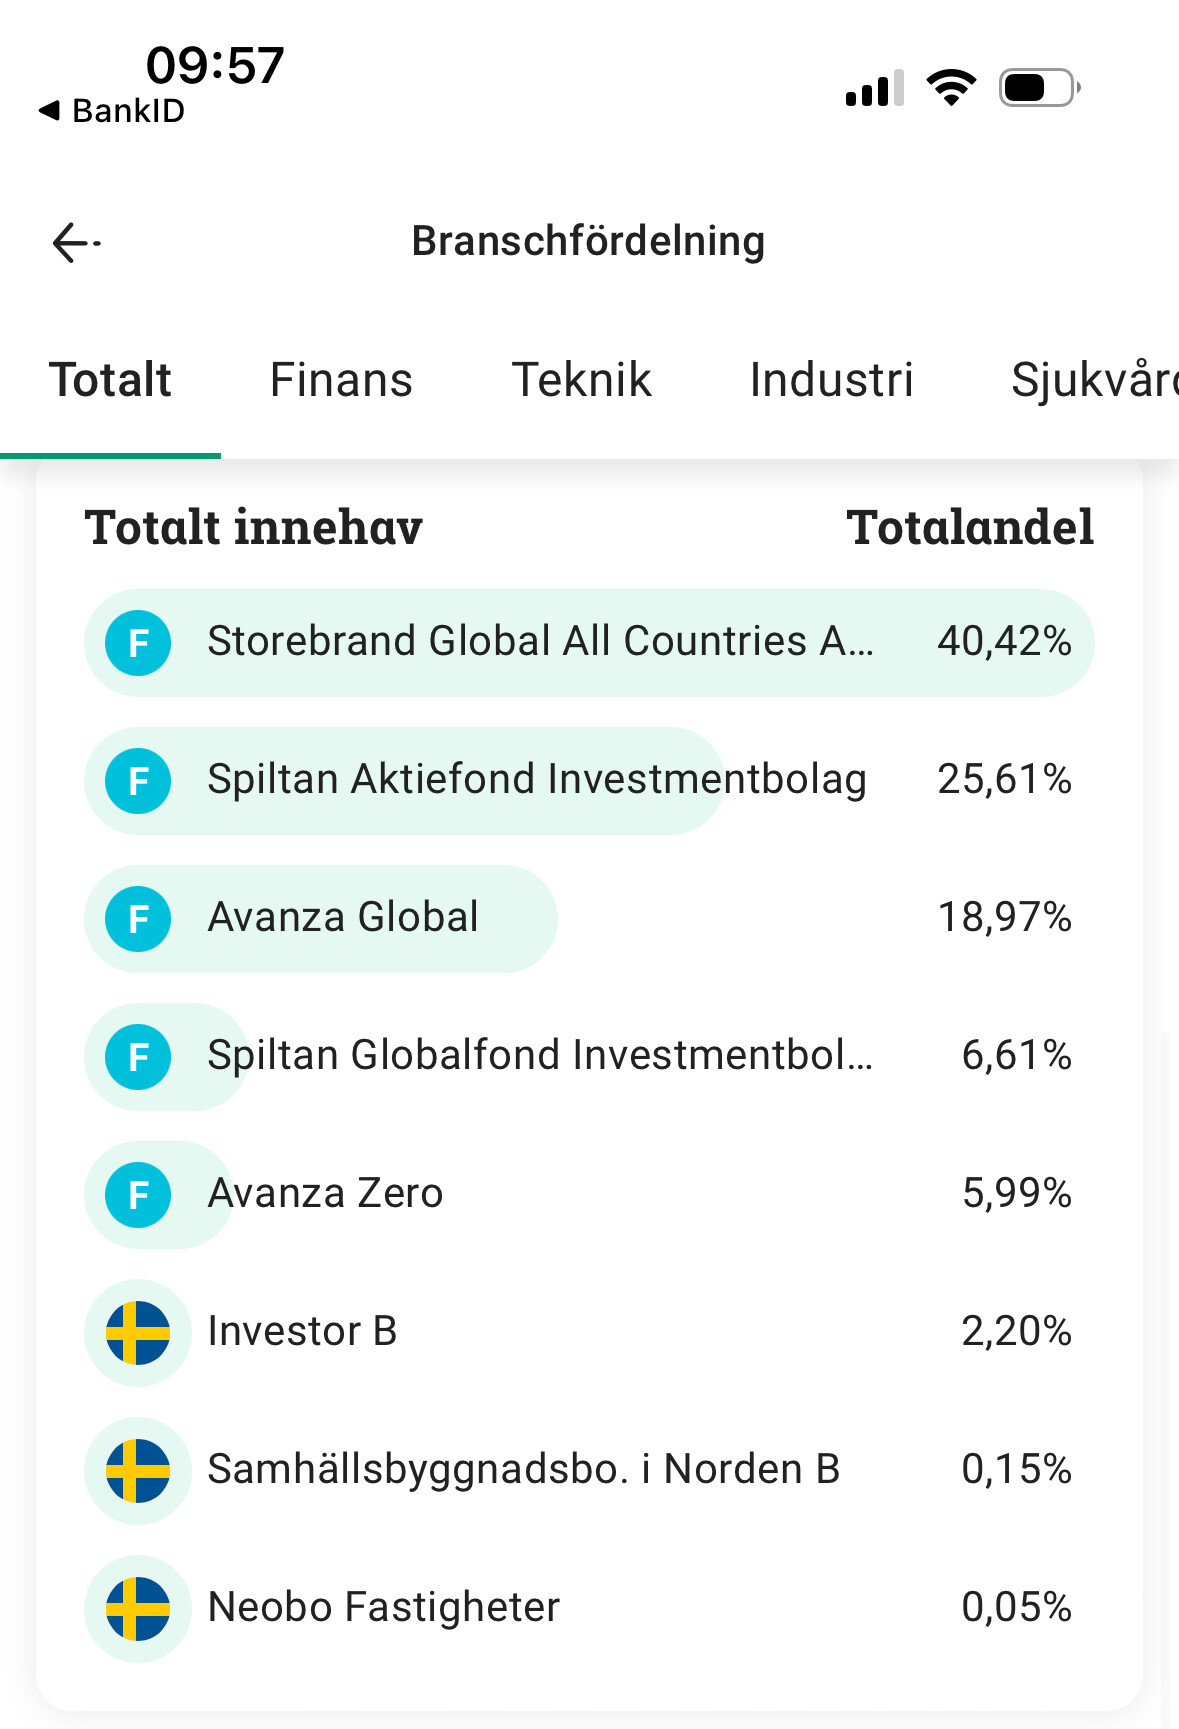
Task: Tap fund icon next to Spiltan Aktiefond Investmentbolag
Action: coord(138,781)
